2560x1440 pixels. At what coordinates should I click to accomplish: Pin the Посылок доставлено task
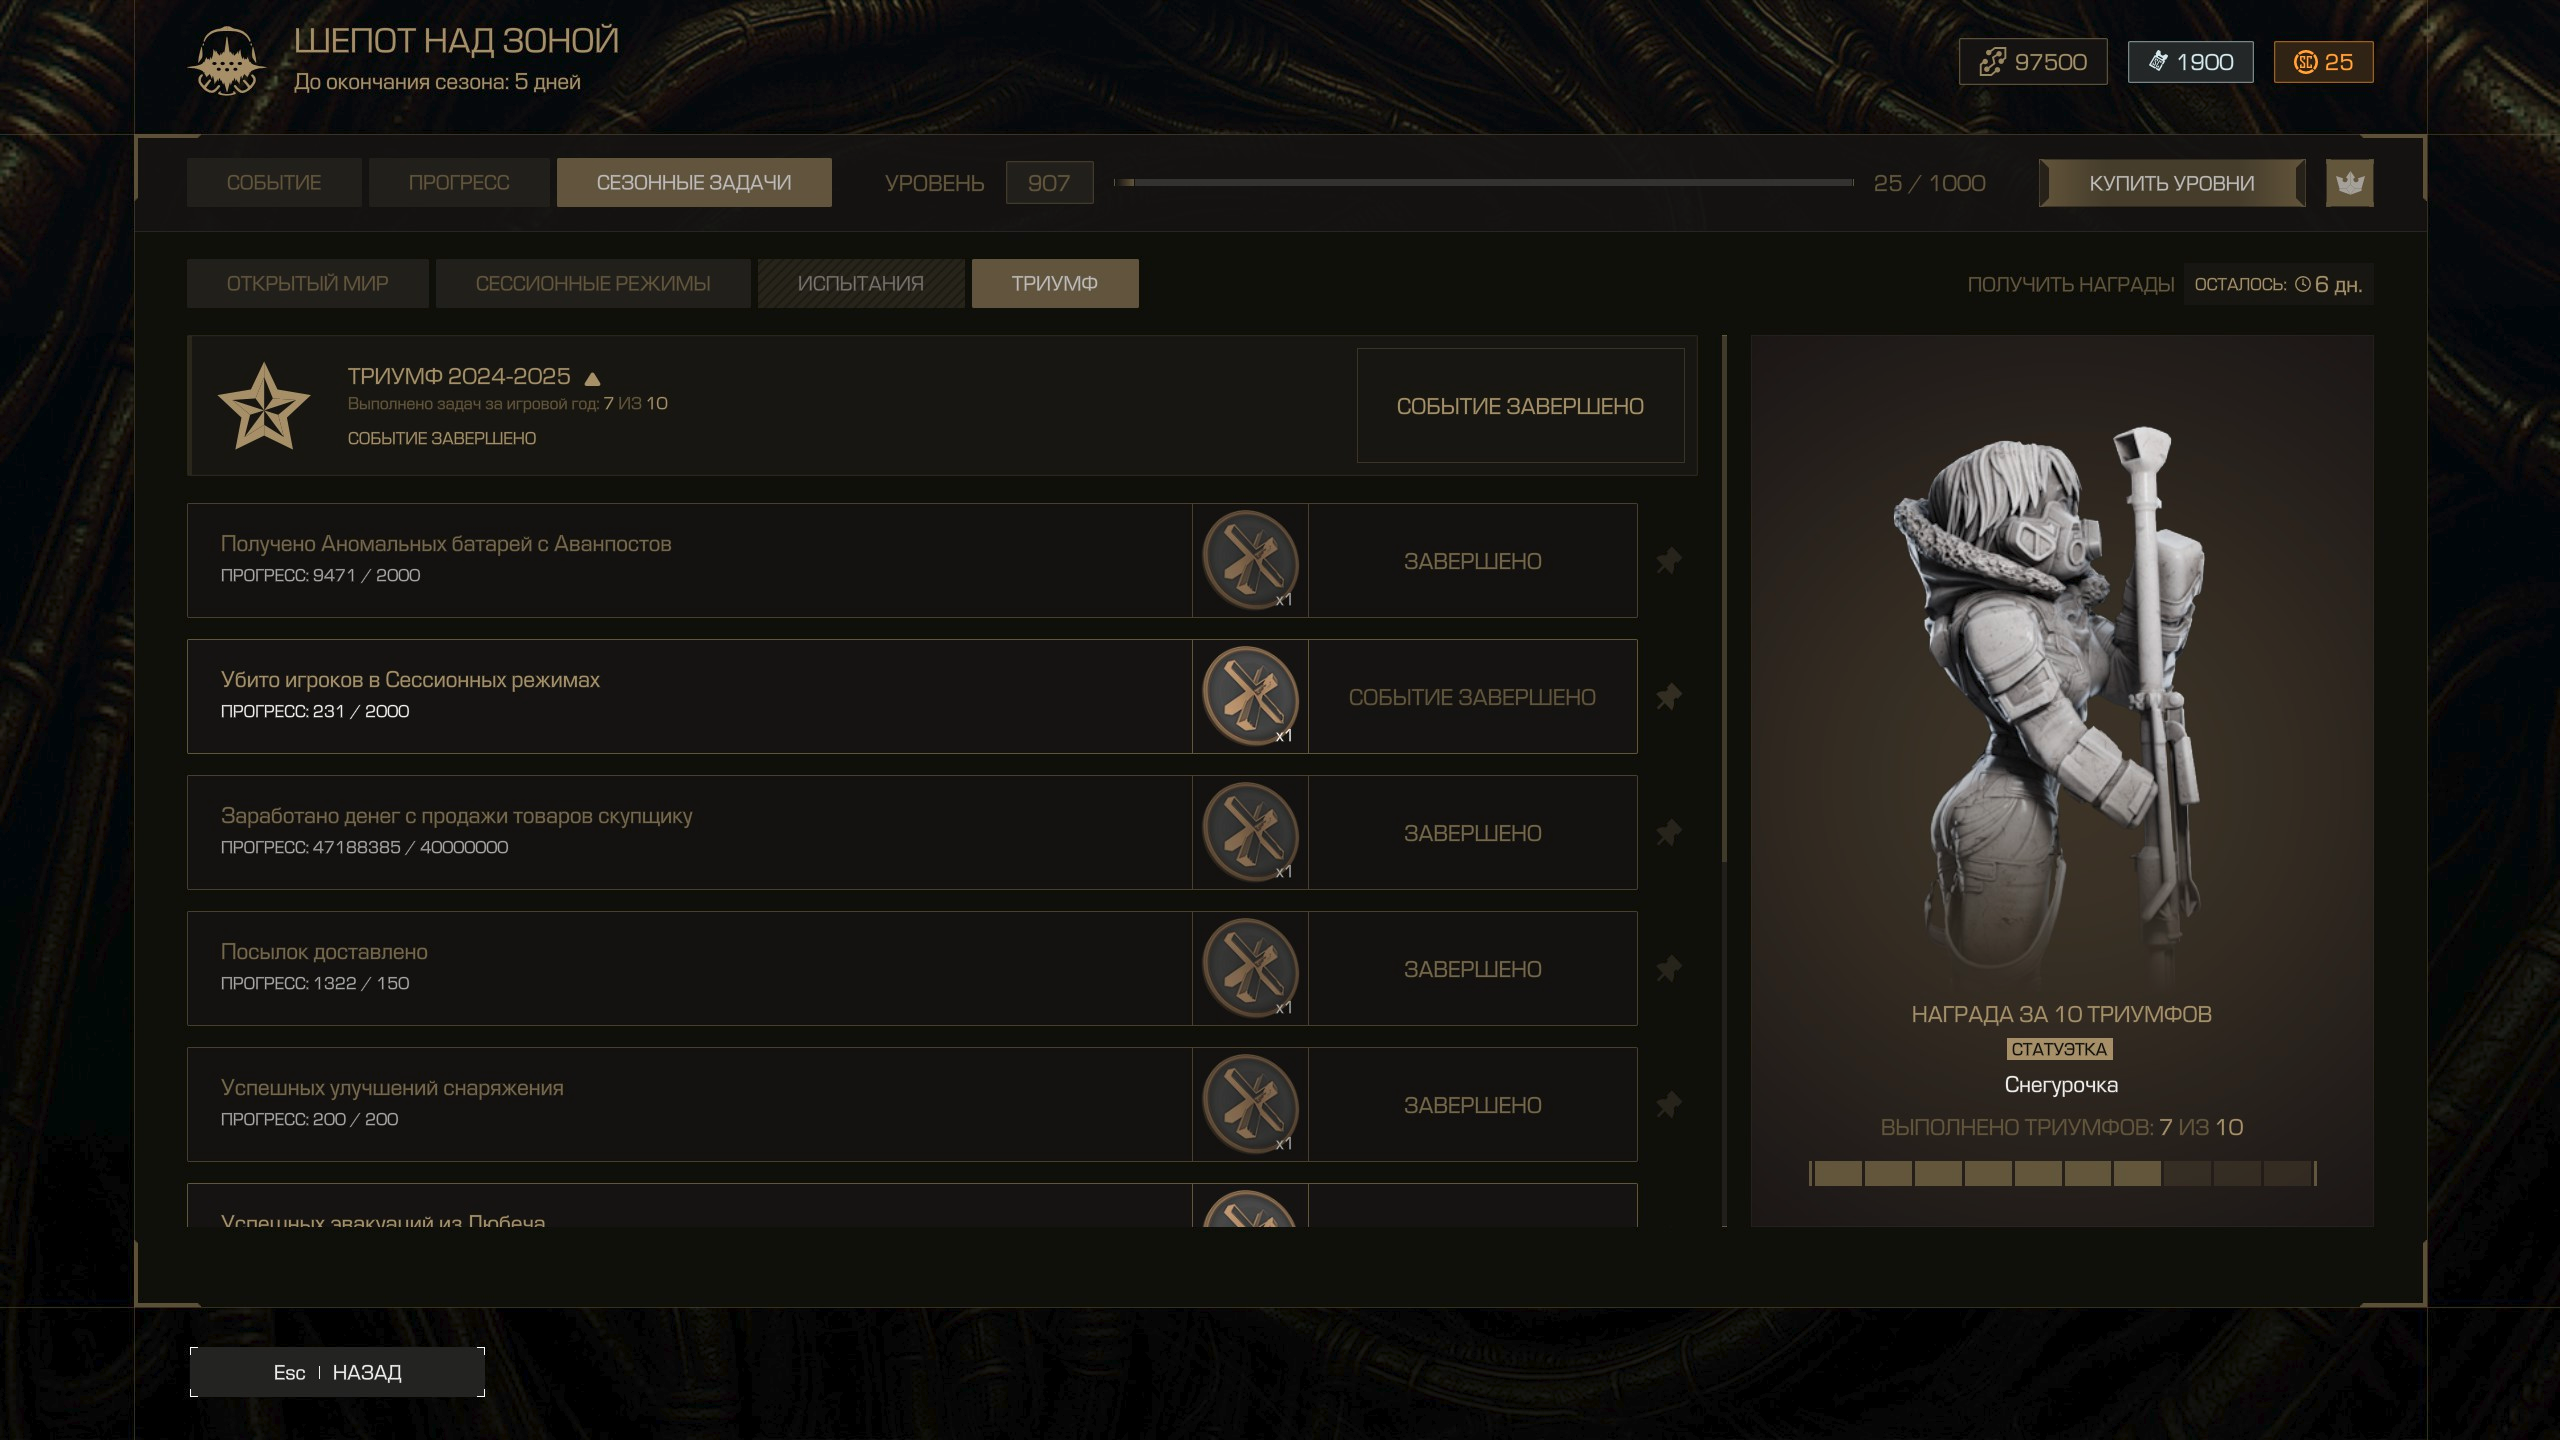[1668, 969]
